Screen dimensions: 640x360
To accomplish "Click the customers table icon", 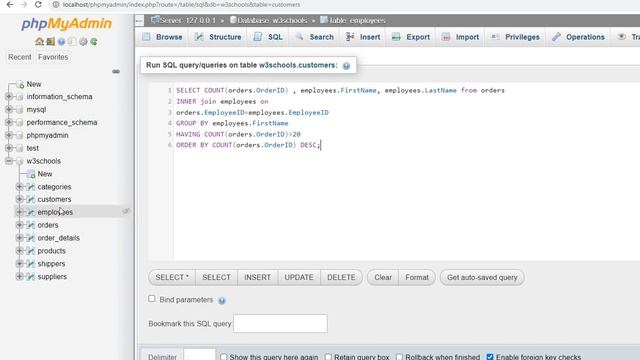I will pyautogui.click(x=31, y=200).
